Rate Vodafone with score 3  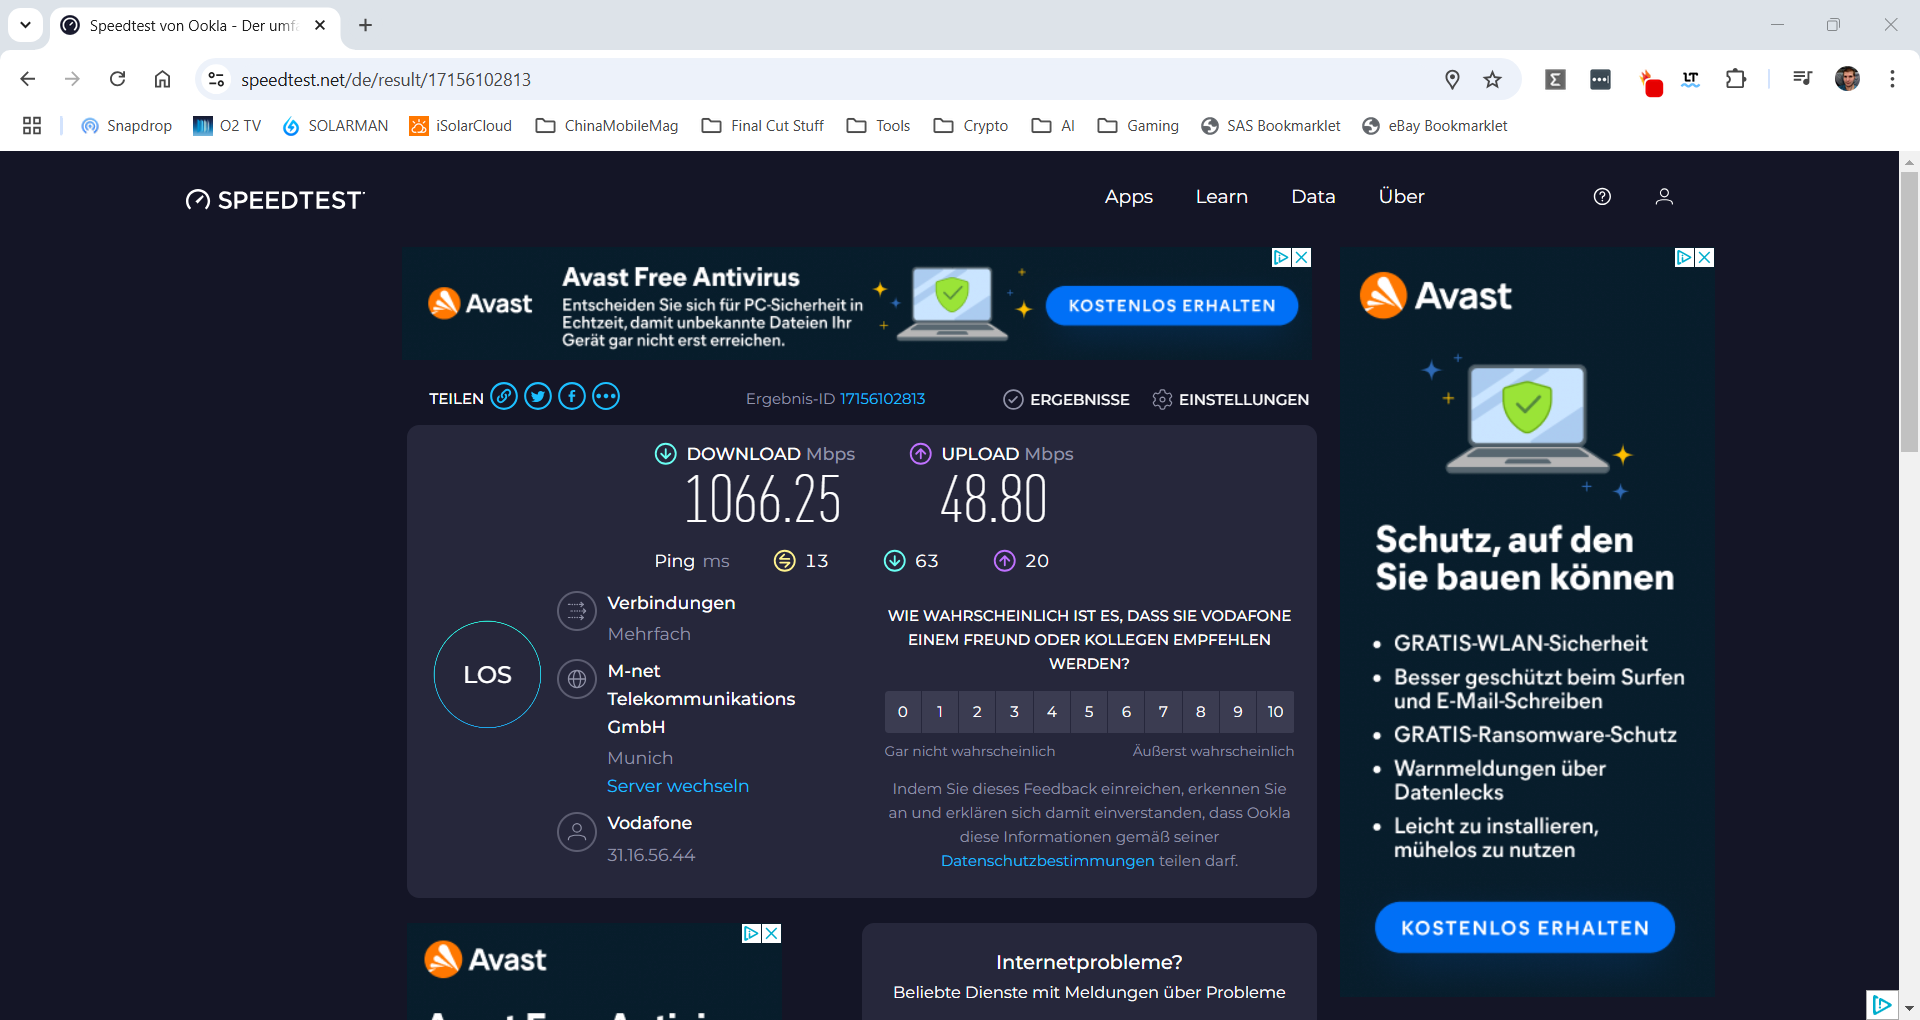coord(1014,712)
